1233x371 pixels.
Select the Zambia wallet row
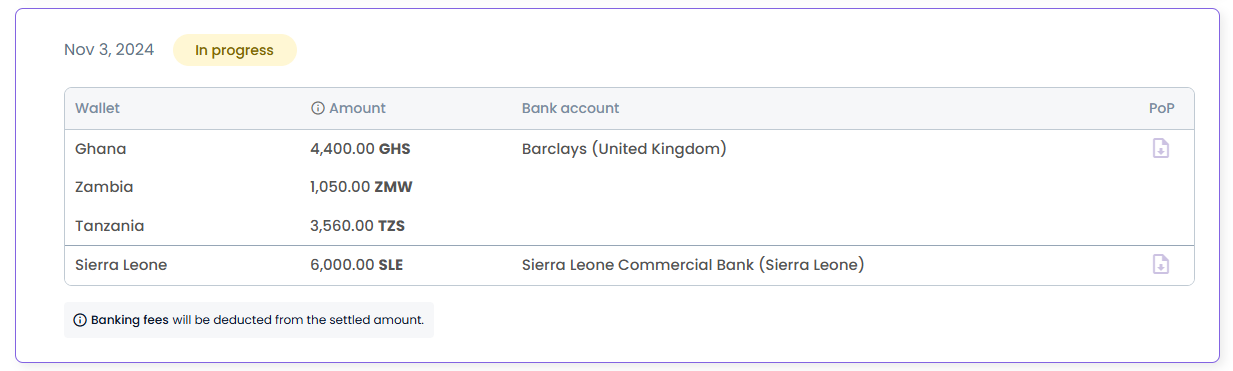click(x=629, y=187)
